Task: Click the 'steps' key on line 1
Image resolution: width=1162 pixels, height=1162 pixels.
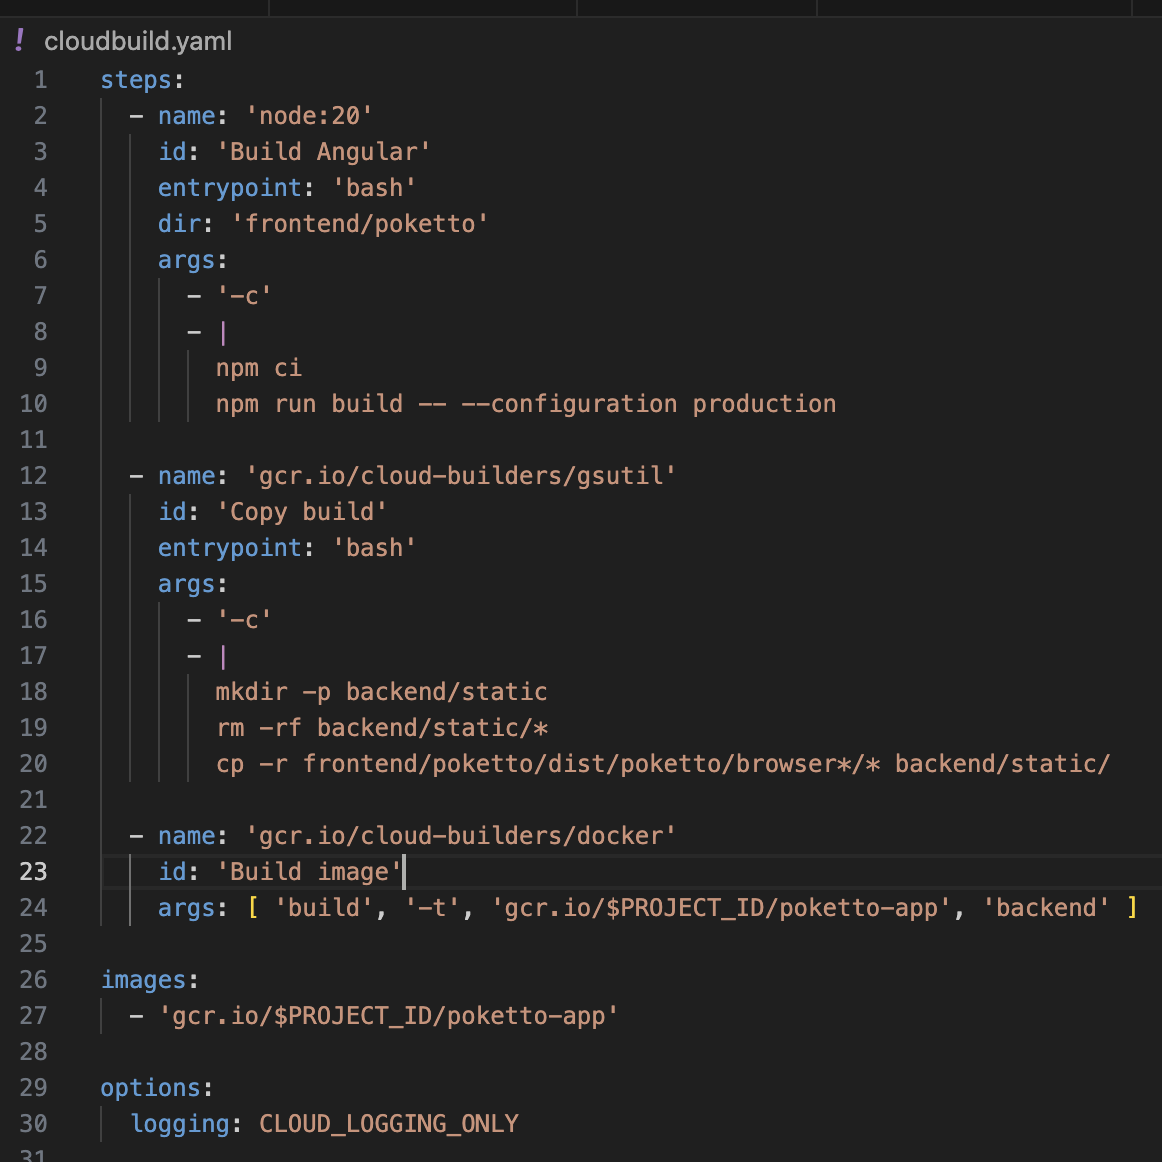Action: click(136, 80)
